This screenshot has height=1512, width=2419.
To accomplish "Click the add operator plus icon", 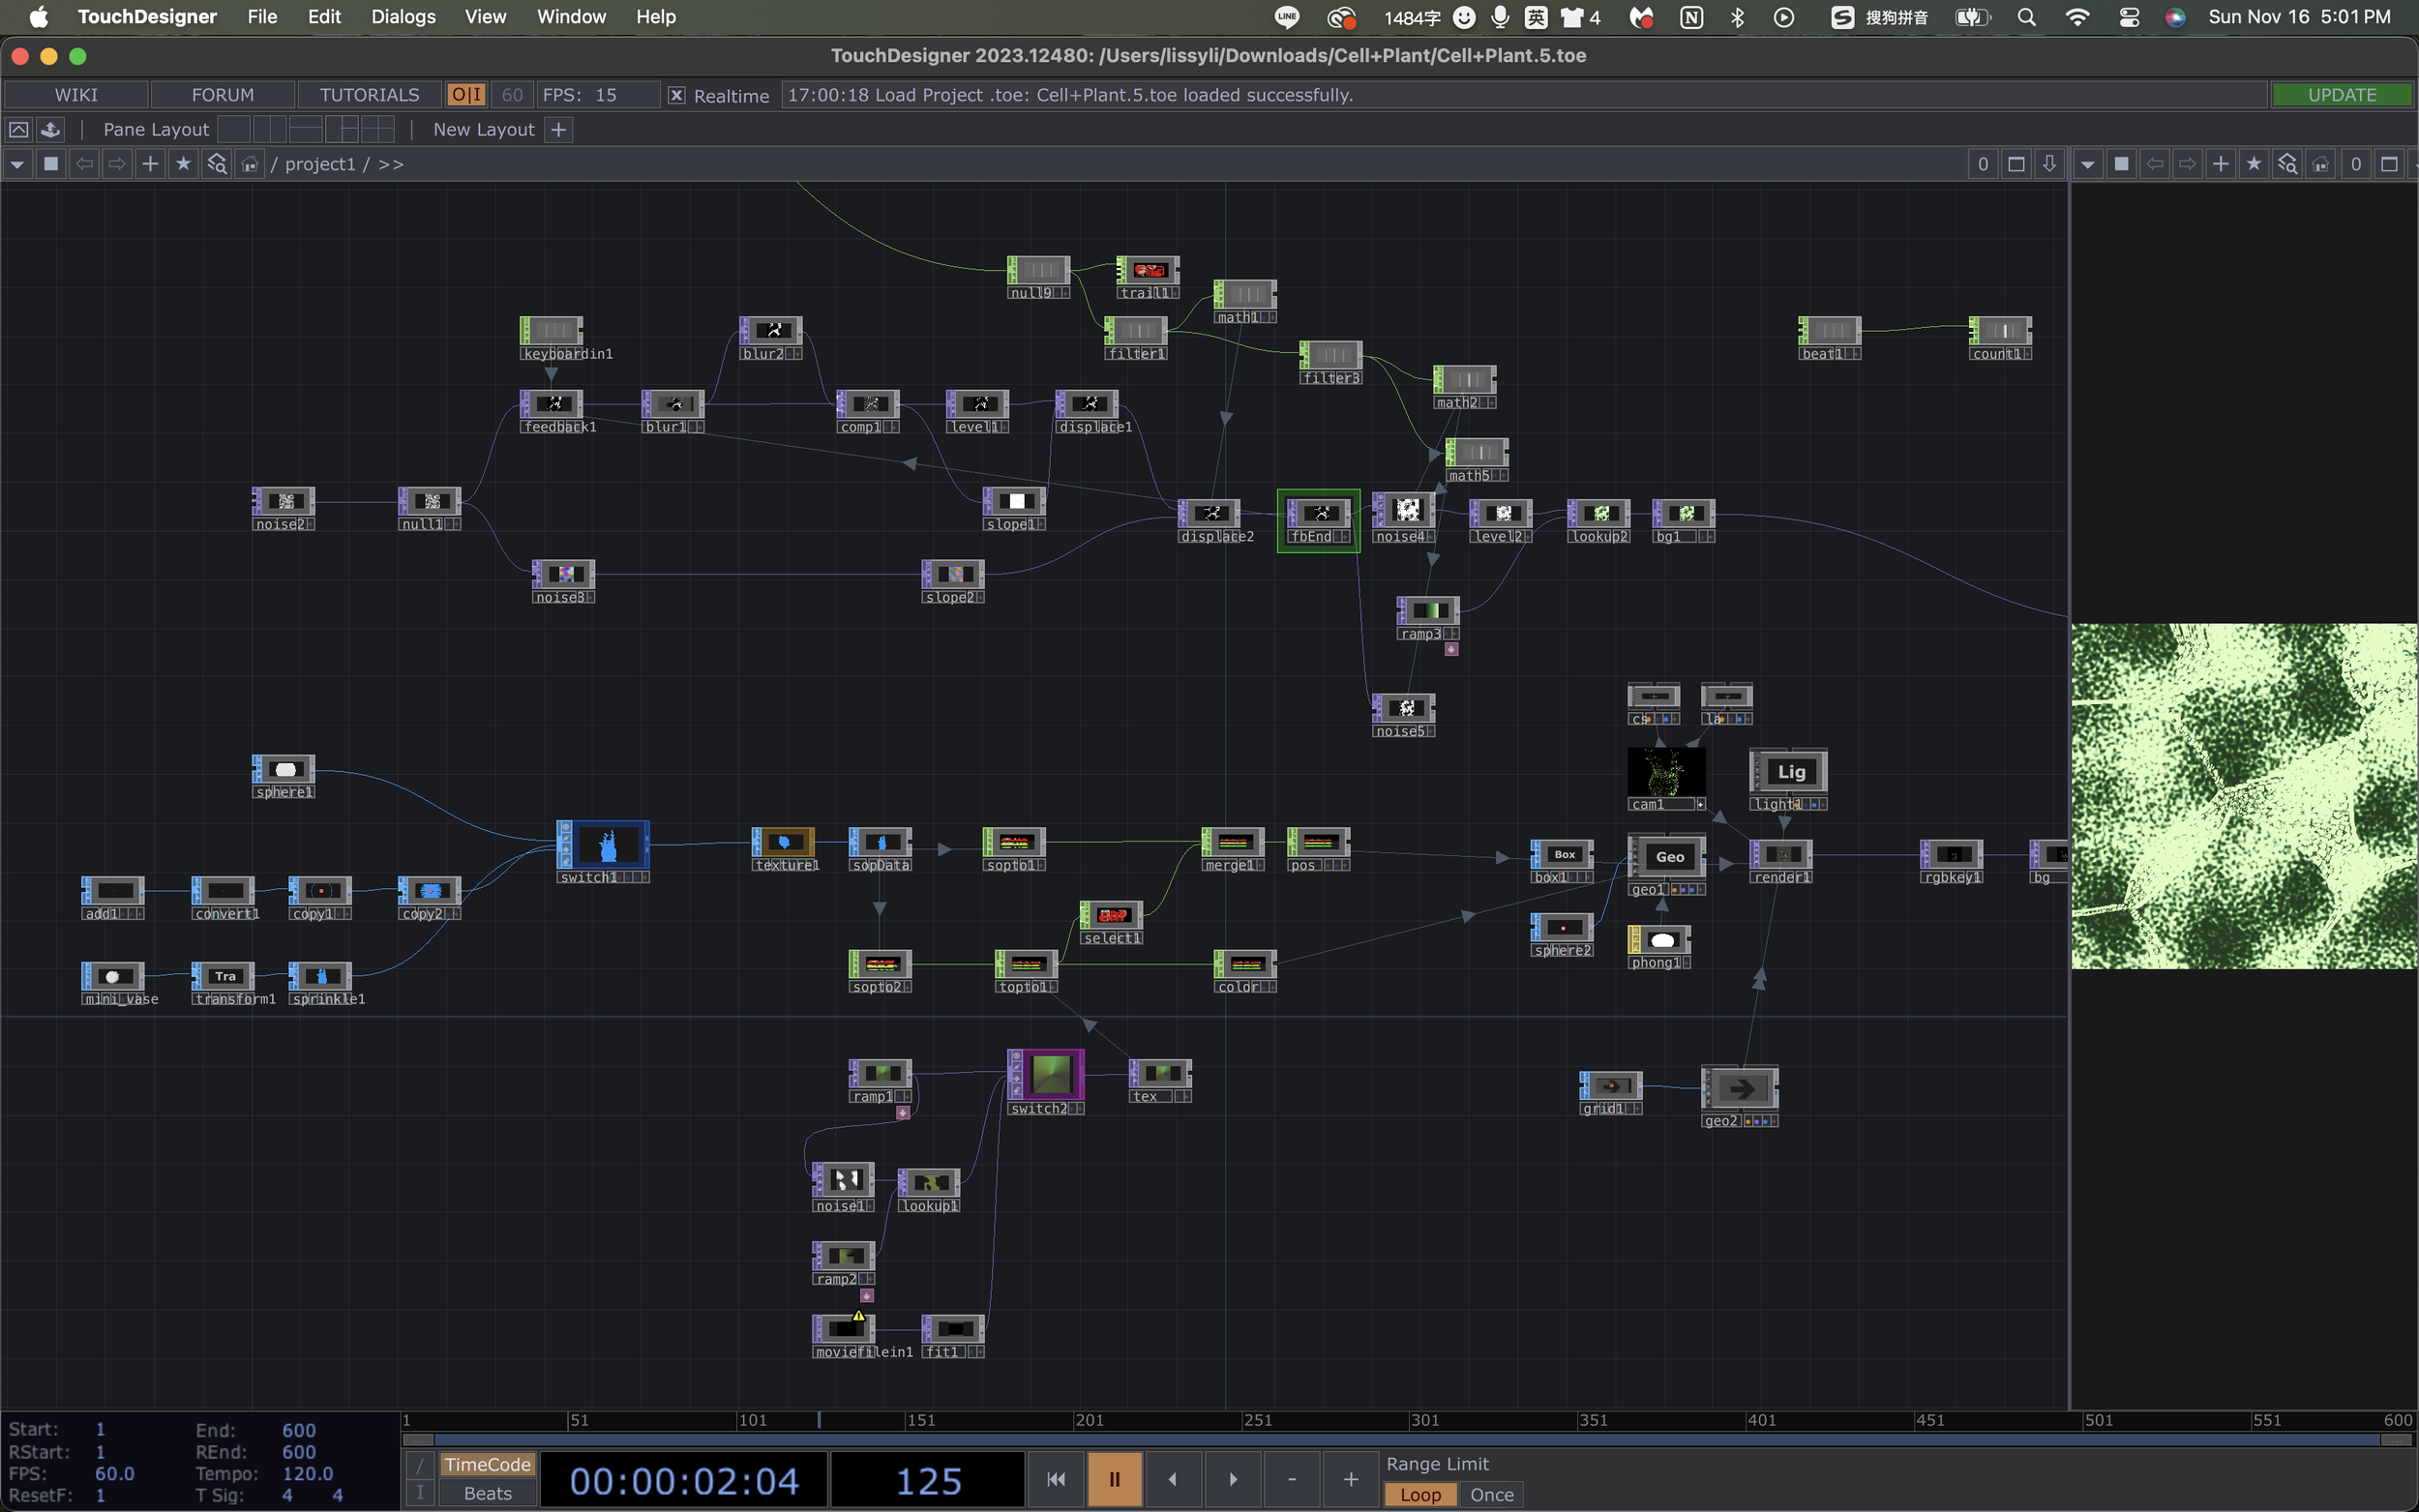I will tap(150, 164).
